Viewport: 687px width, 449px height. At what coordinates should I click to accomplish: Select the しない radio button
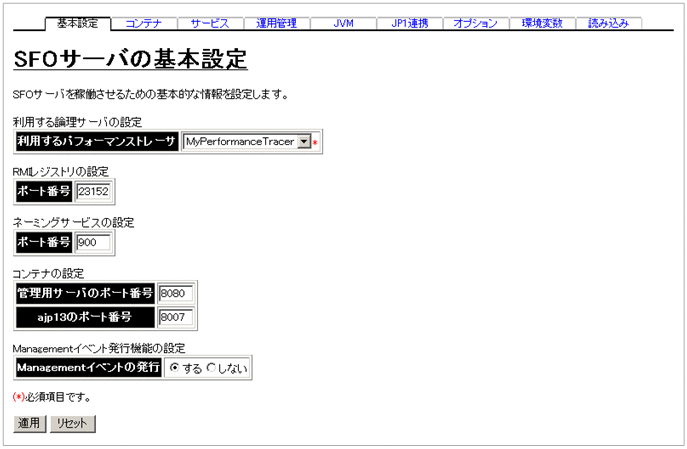pyautogui.click(x=211, y=368)
